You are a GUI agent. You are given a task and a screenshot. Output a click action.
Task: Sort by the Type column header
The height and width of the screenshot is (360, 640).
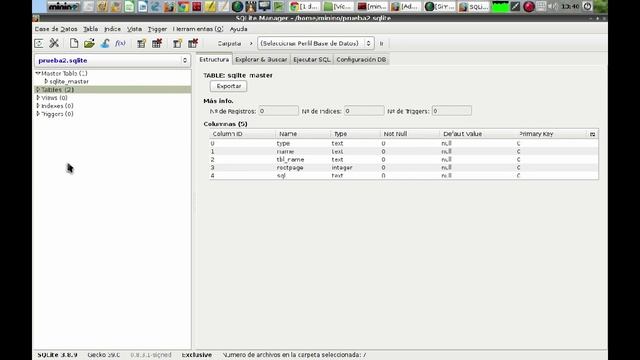(355, 134)
